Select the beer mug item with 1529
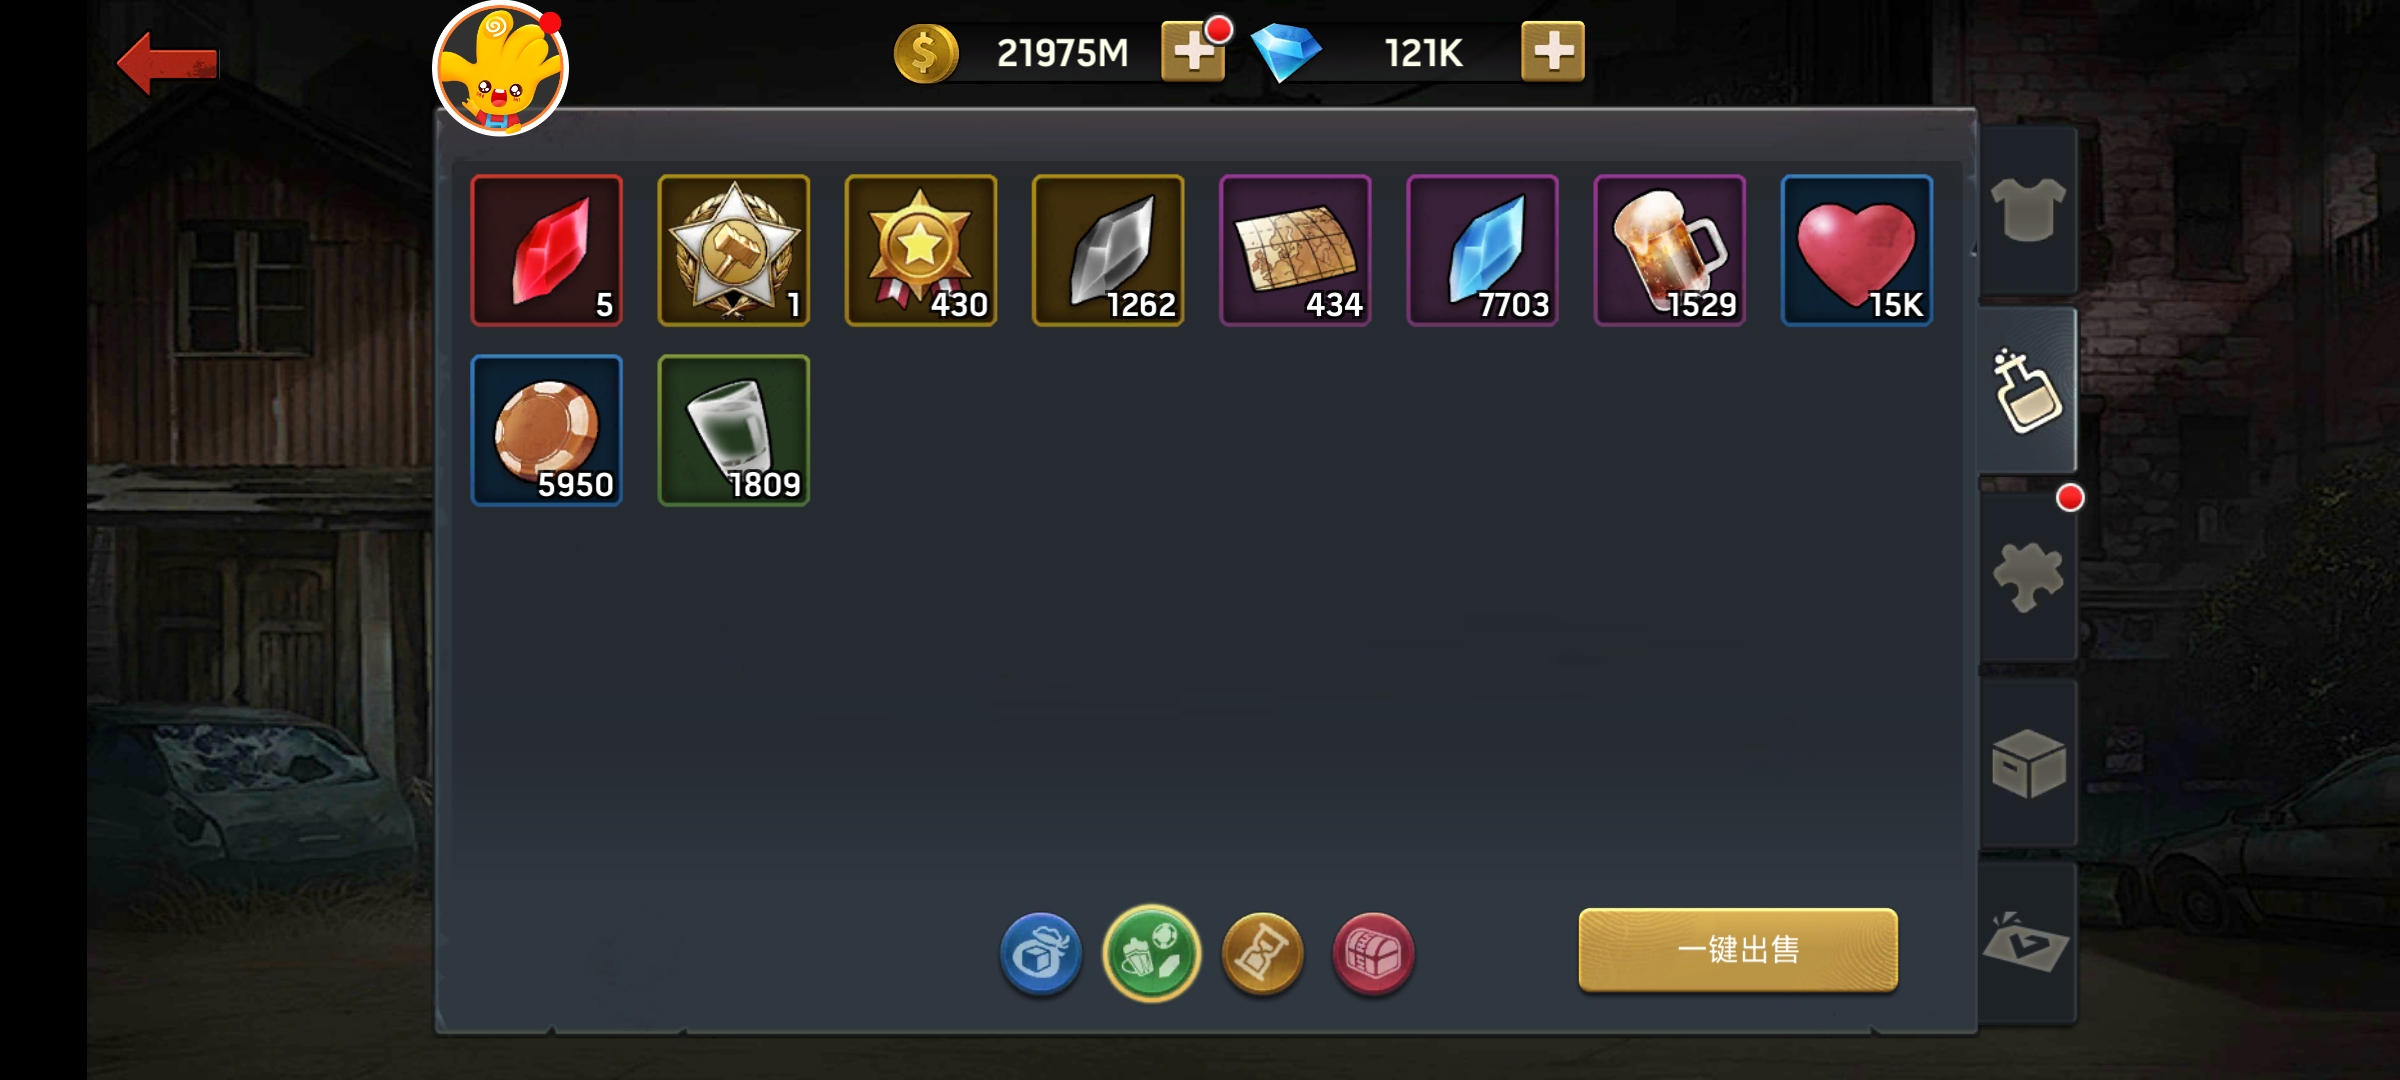Screen dimensions: 2400x1080 click(1670, 250)
